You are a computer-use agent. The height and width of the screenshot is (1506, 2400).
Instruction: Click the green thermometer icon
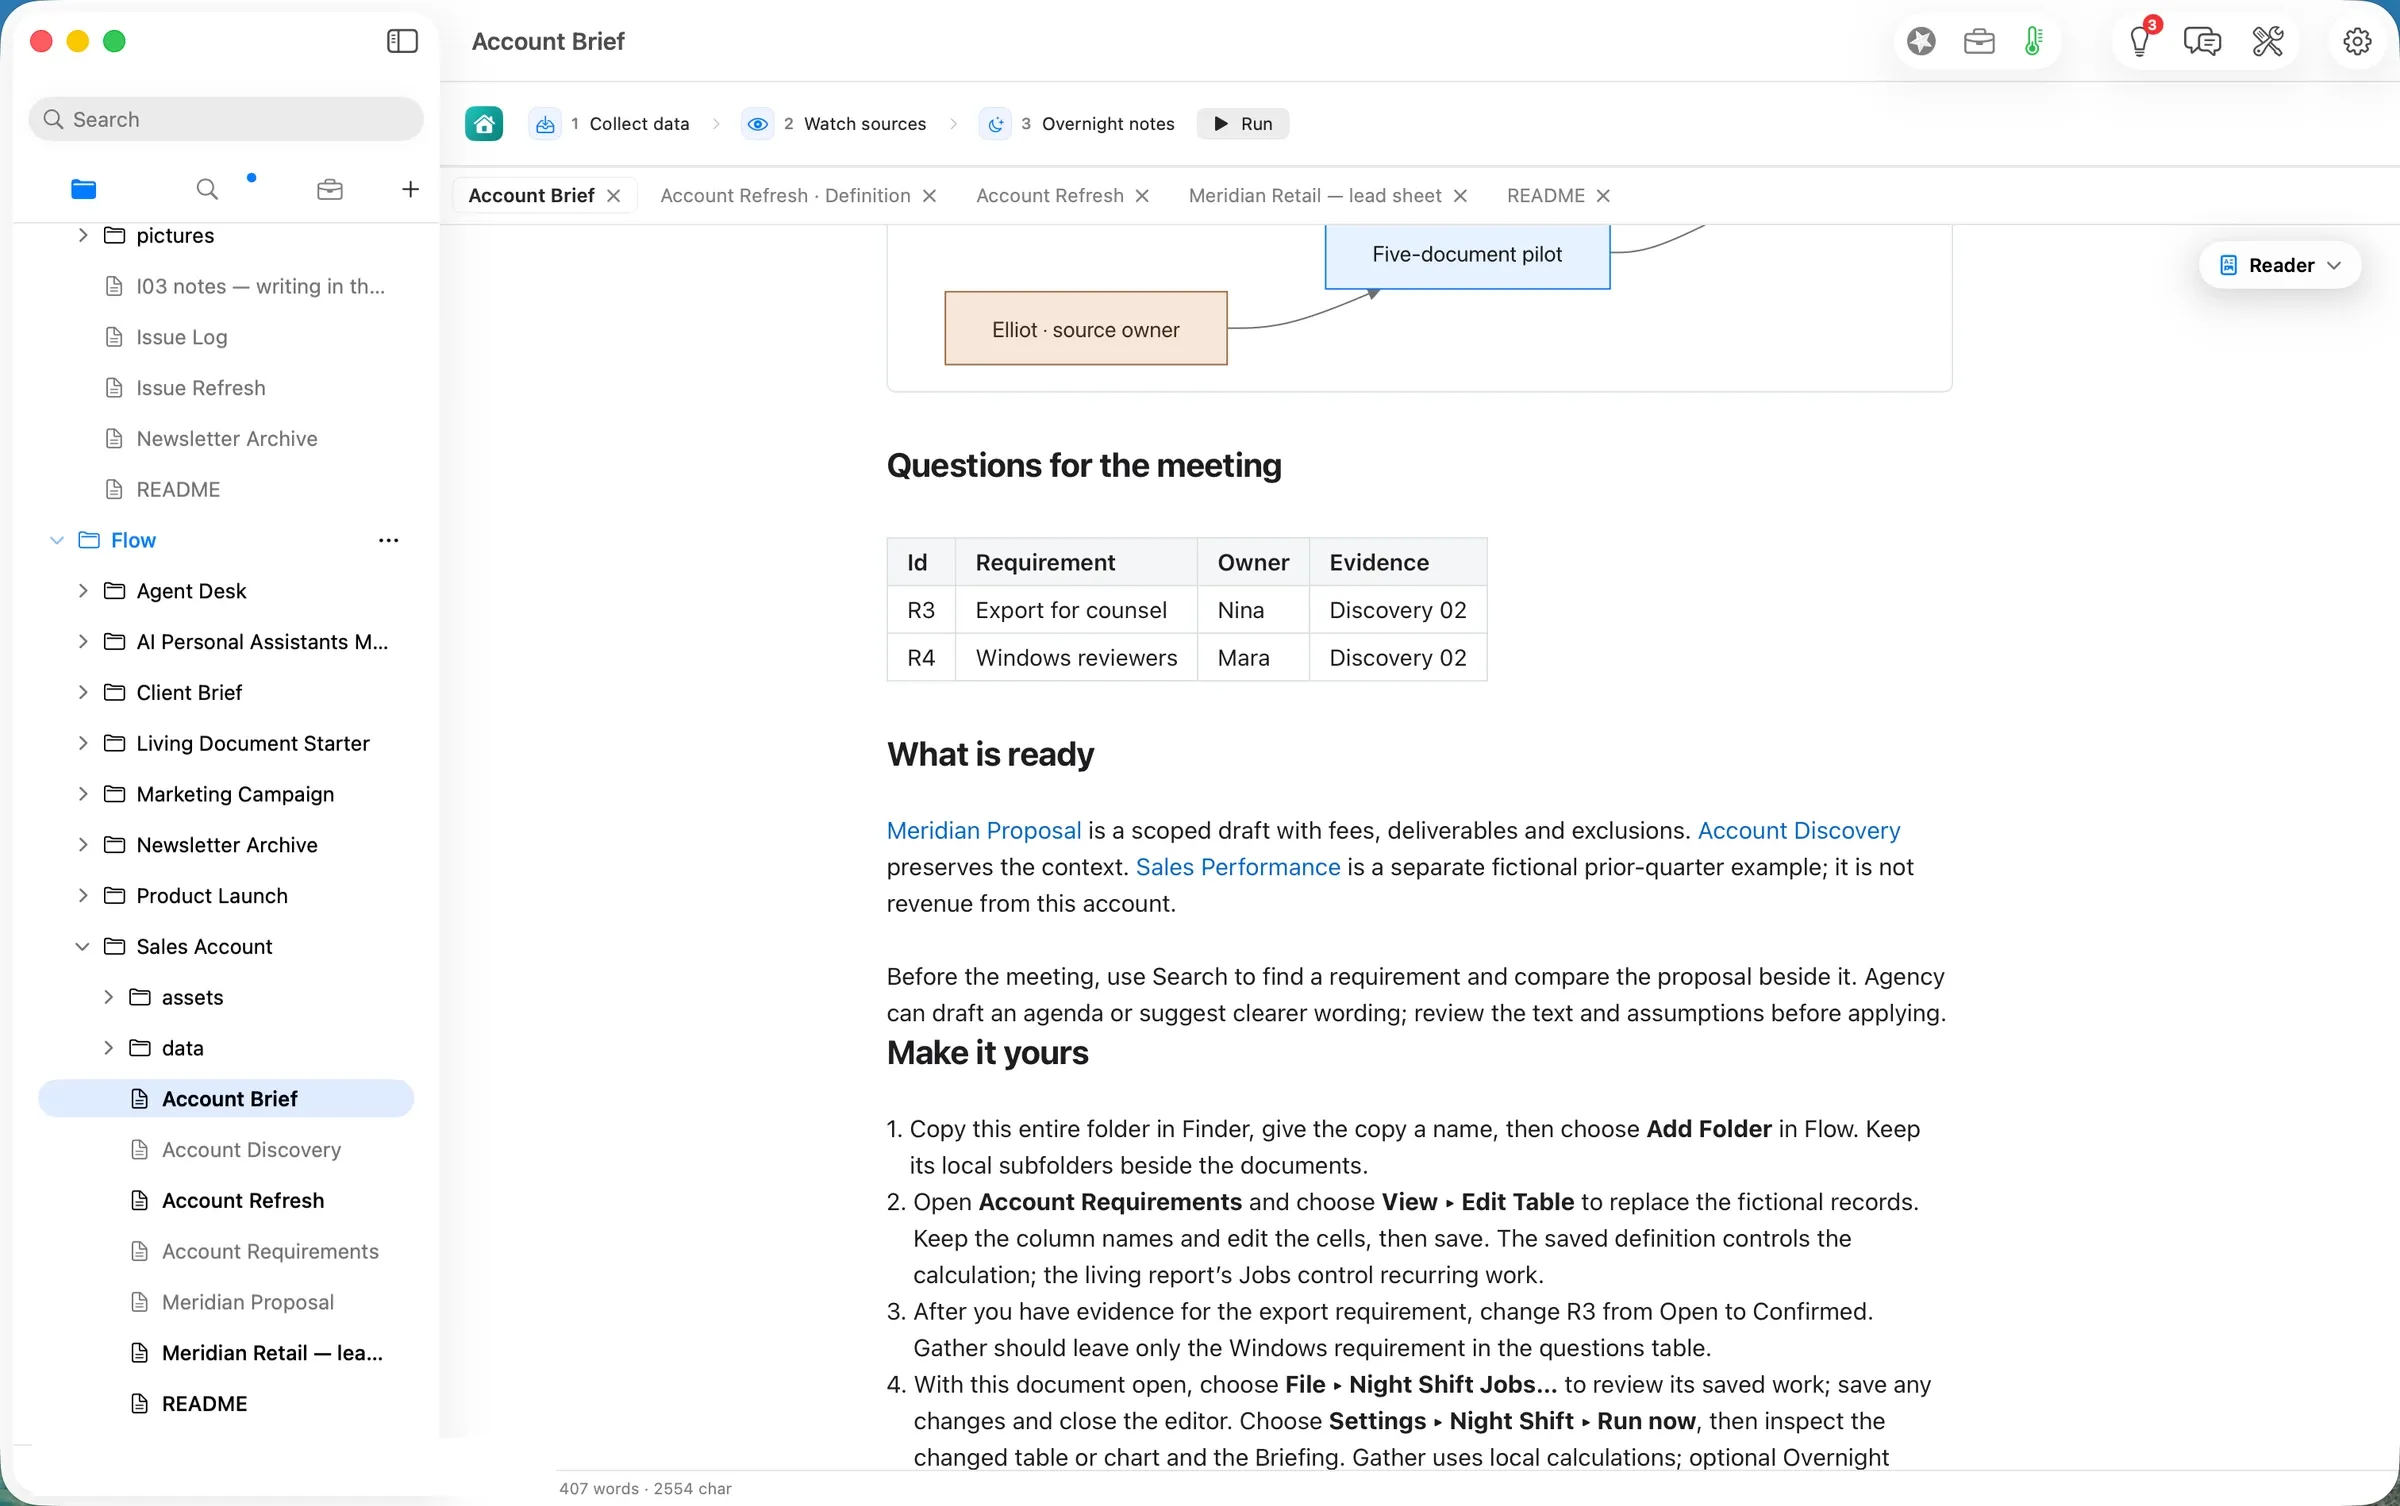(x=2033, y=41)
